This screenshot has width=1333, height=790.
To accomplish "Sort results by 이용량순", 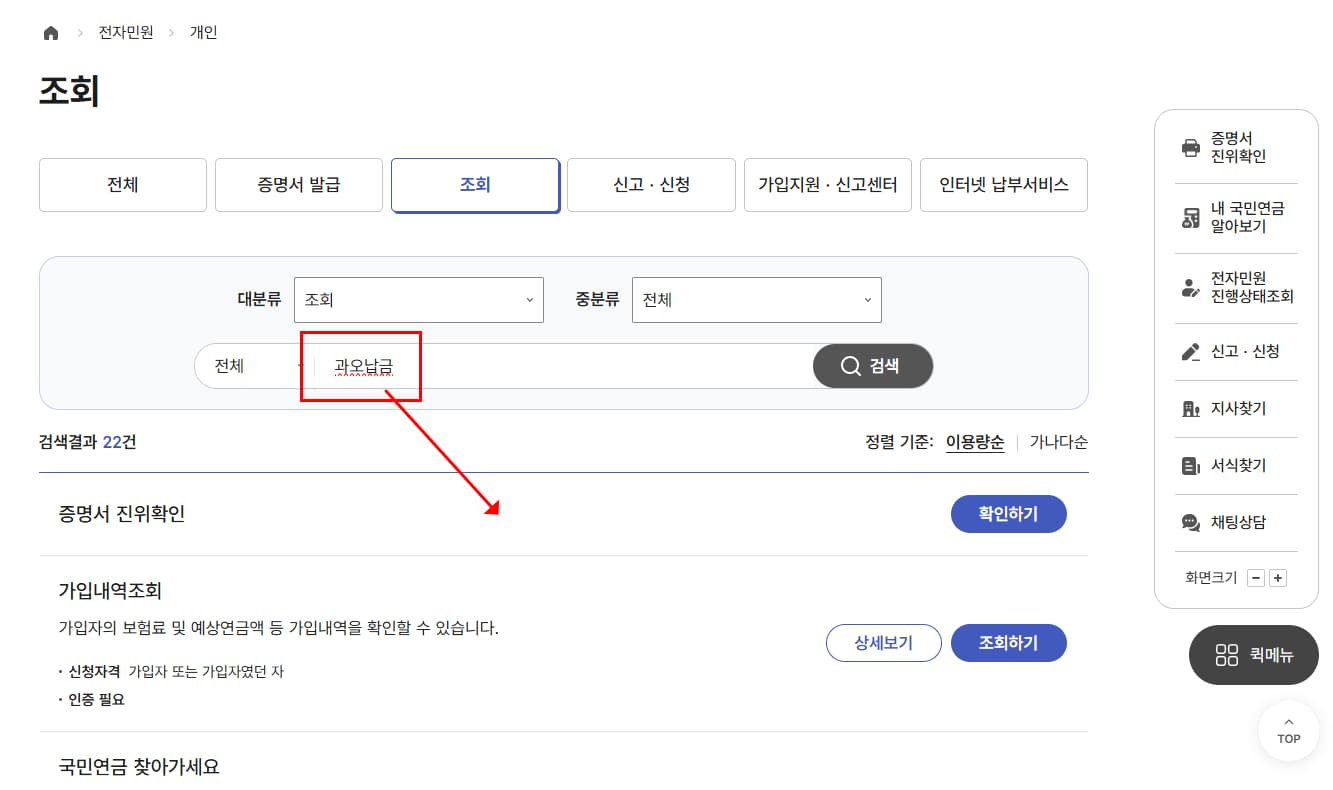I will tap(974, 441).
